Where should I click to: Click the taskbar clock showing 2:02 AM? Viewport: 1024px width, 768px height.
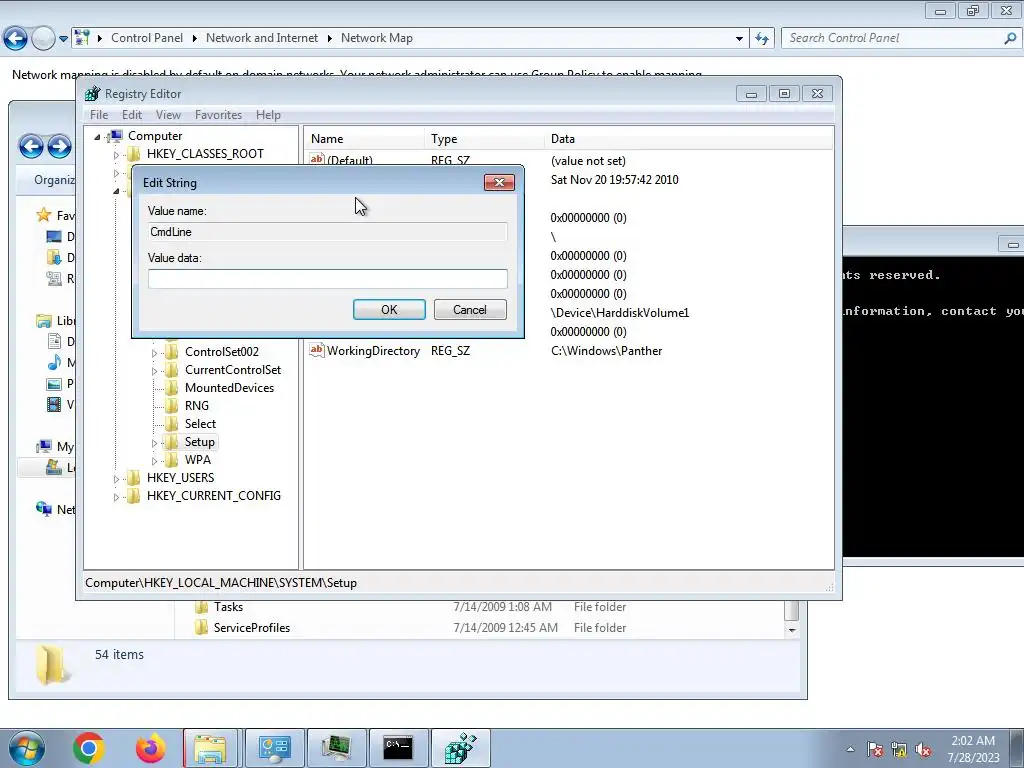[973, 748]
